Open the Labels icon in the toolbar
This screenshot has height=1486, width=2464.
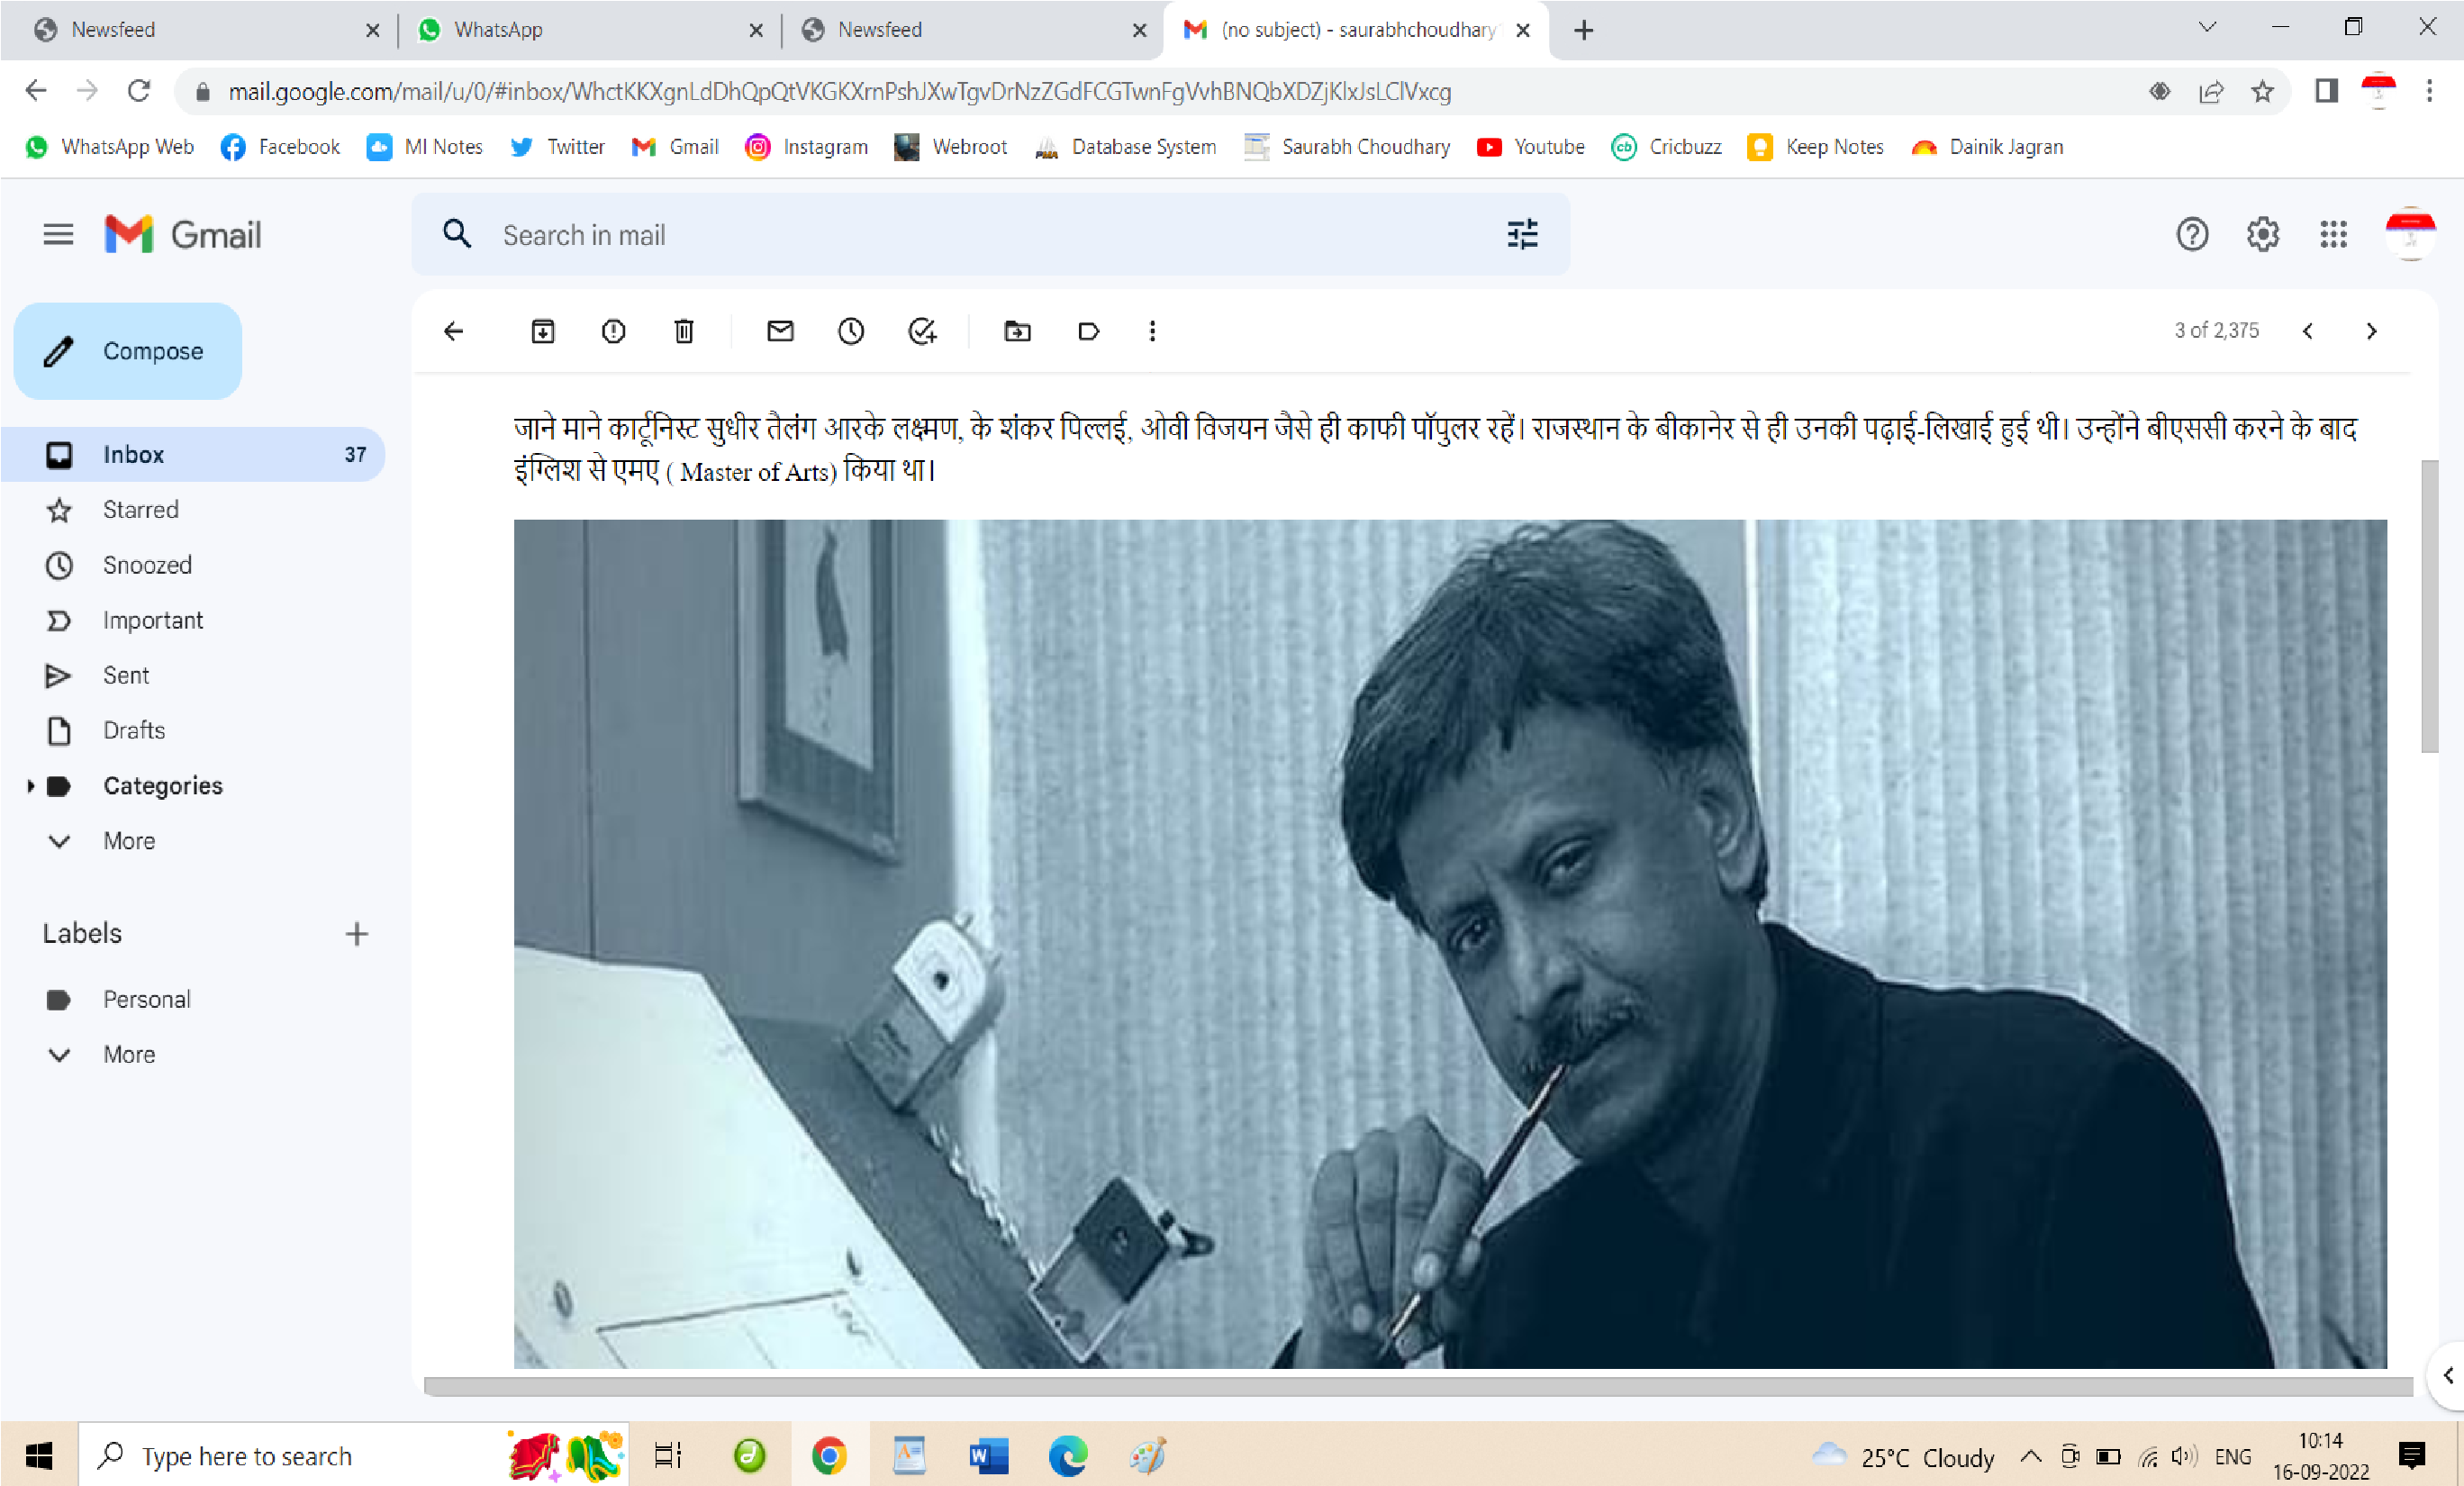1088,331
